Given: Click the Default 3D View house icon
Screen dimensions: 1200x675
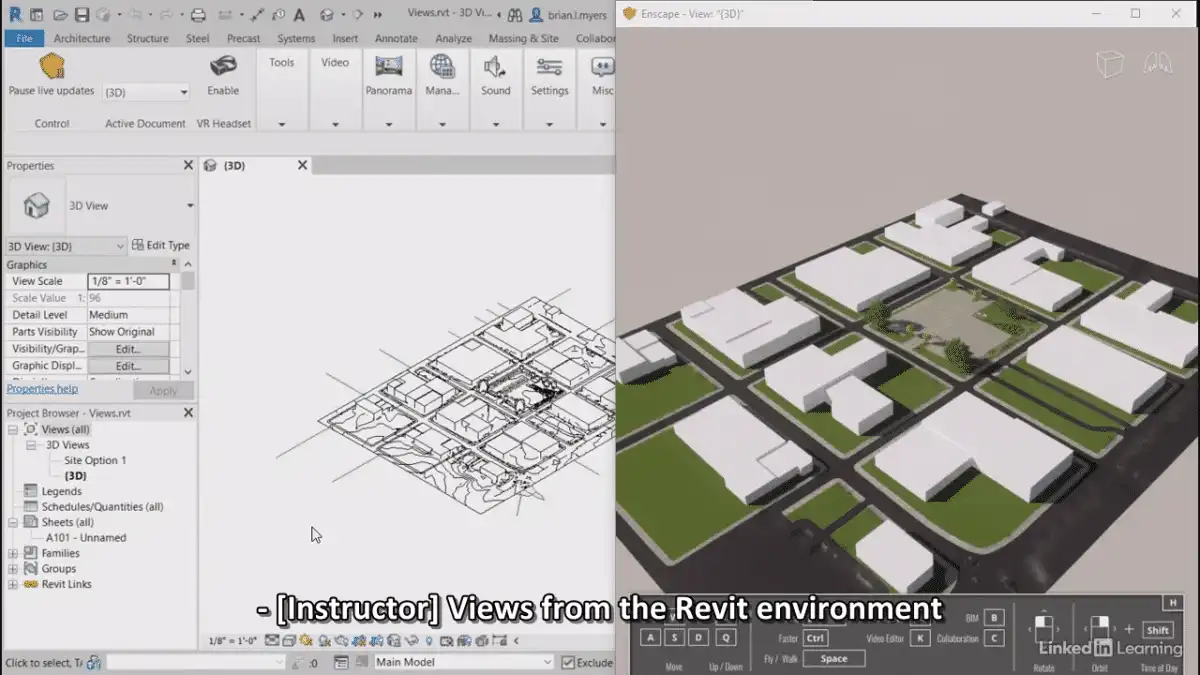Looking at the screenshot, I should pos(328,15).
